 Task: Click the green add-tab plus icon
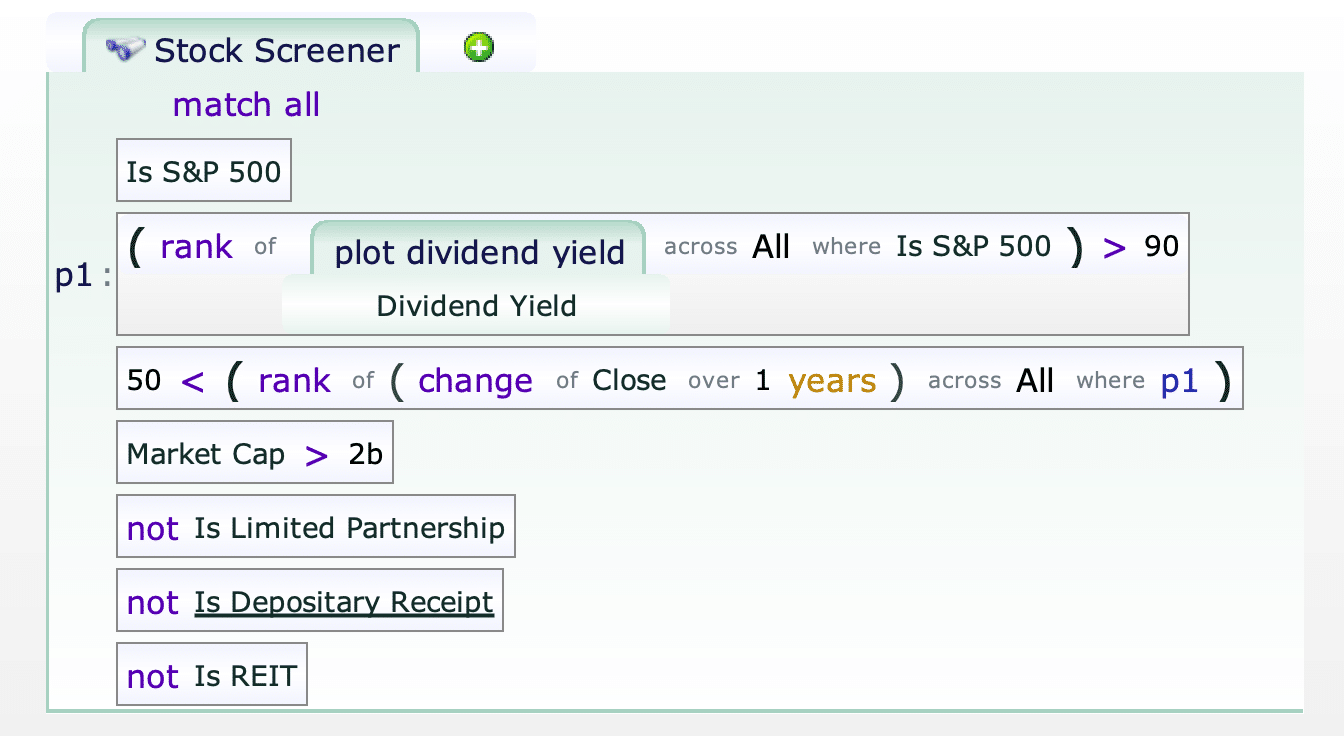pyautogui.click(x=479, y=47)
